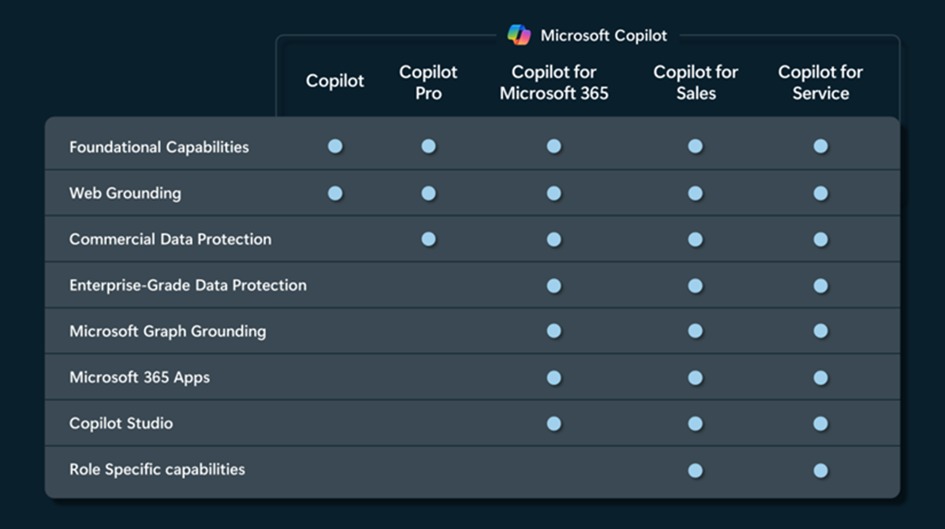The height and width of the screenshot is (529, 945).
Task: Click Microsoft 365 Apps dot for Service
Action: pos(820,378)
